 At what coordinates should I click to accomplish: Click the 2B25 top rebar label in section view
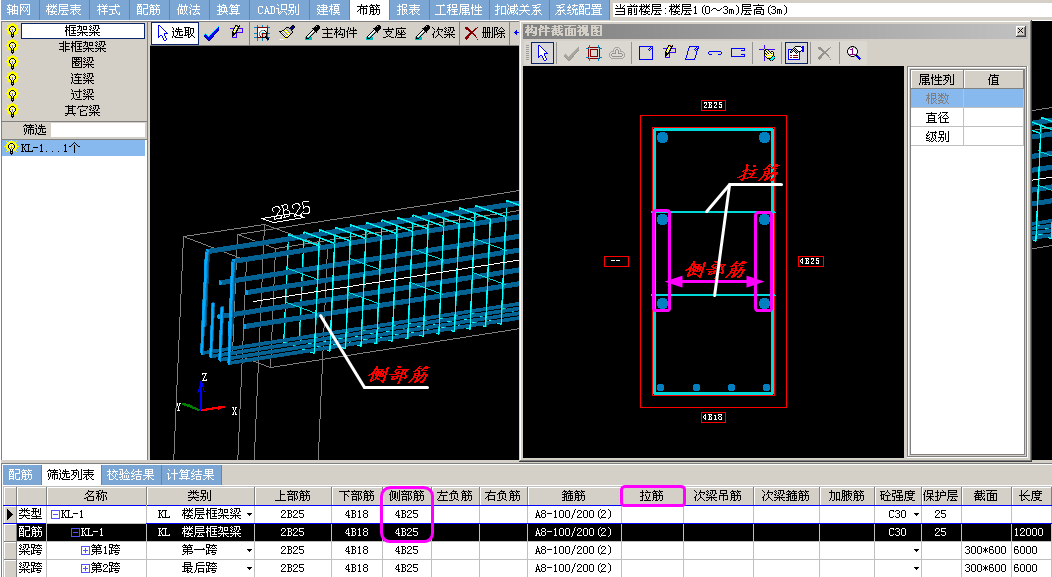click(x=713, y=105)
